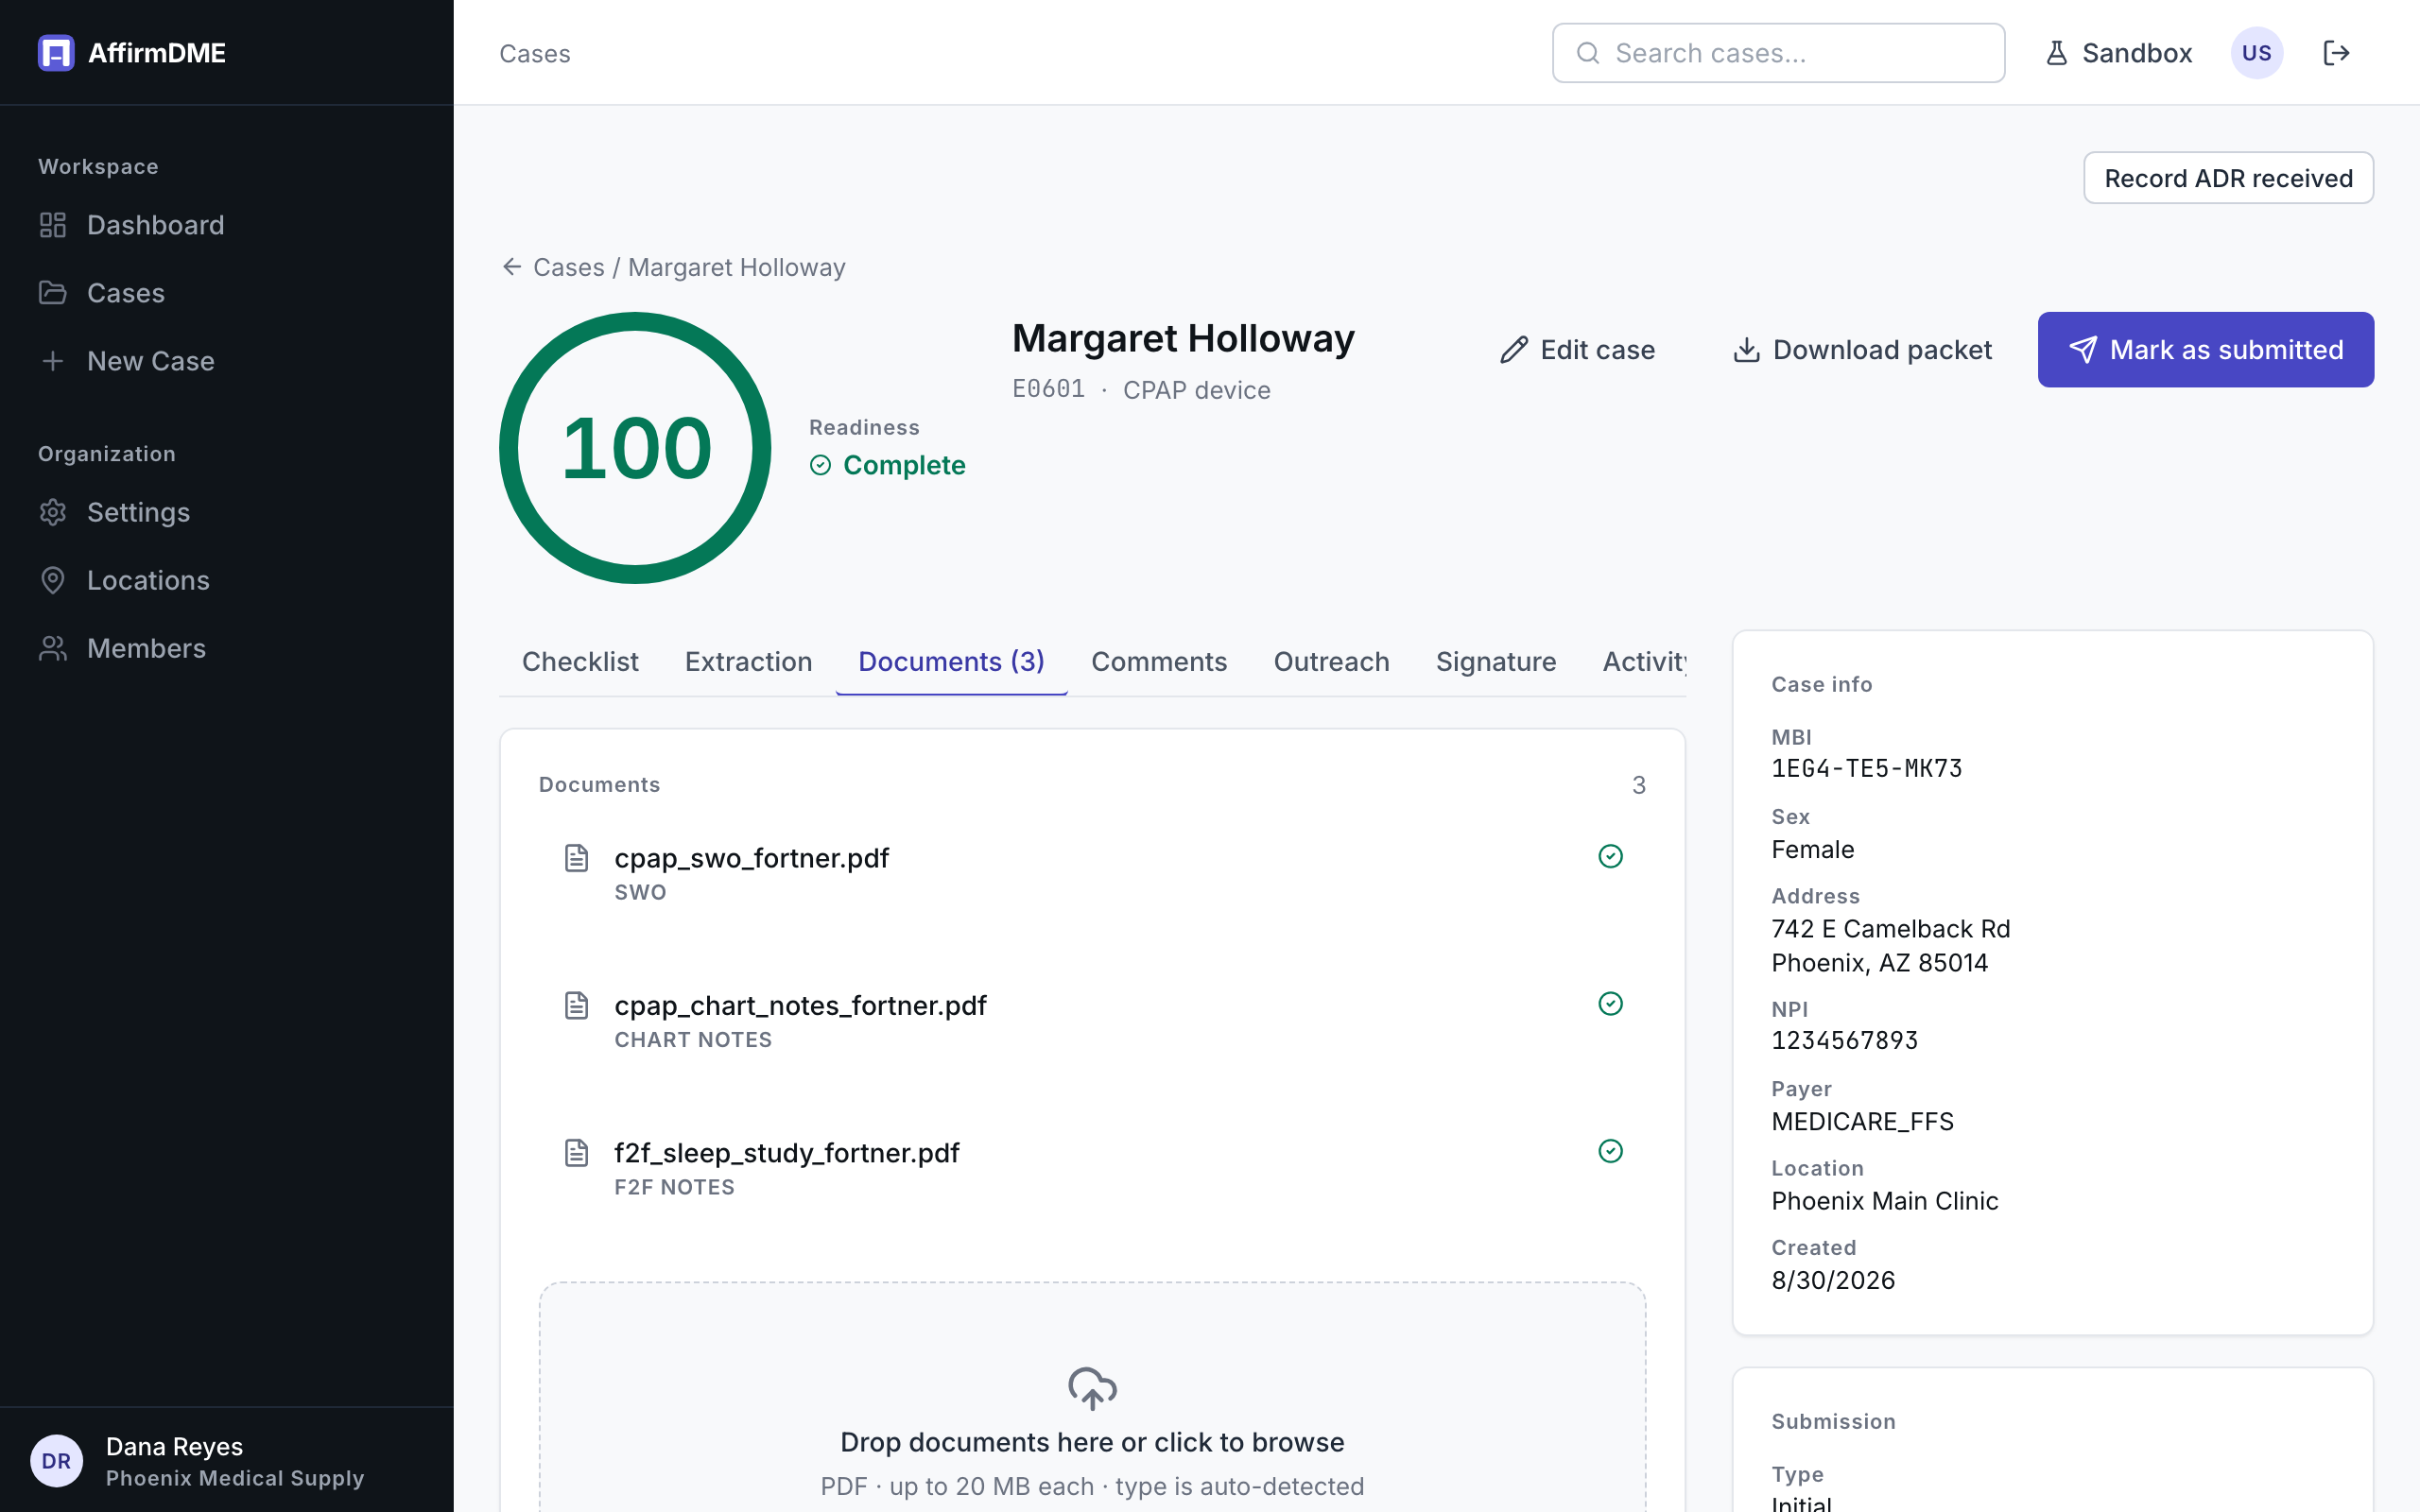This screenshot has width=2420, height=1512.
Task: Open cpap_swo_fortner.pdf document row
Action: coord(1092,874)
